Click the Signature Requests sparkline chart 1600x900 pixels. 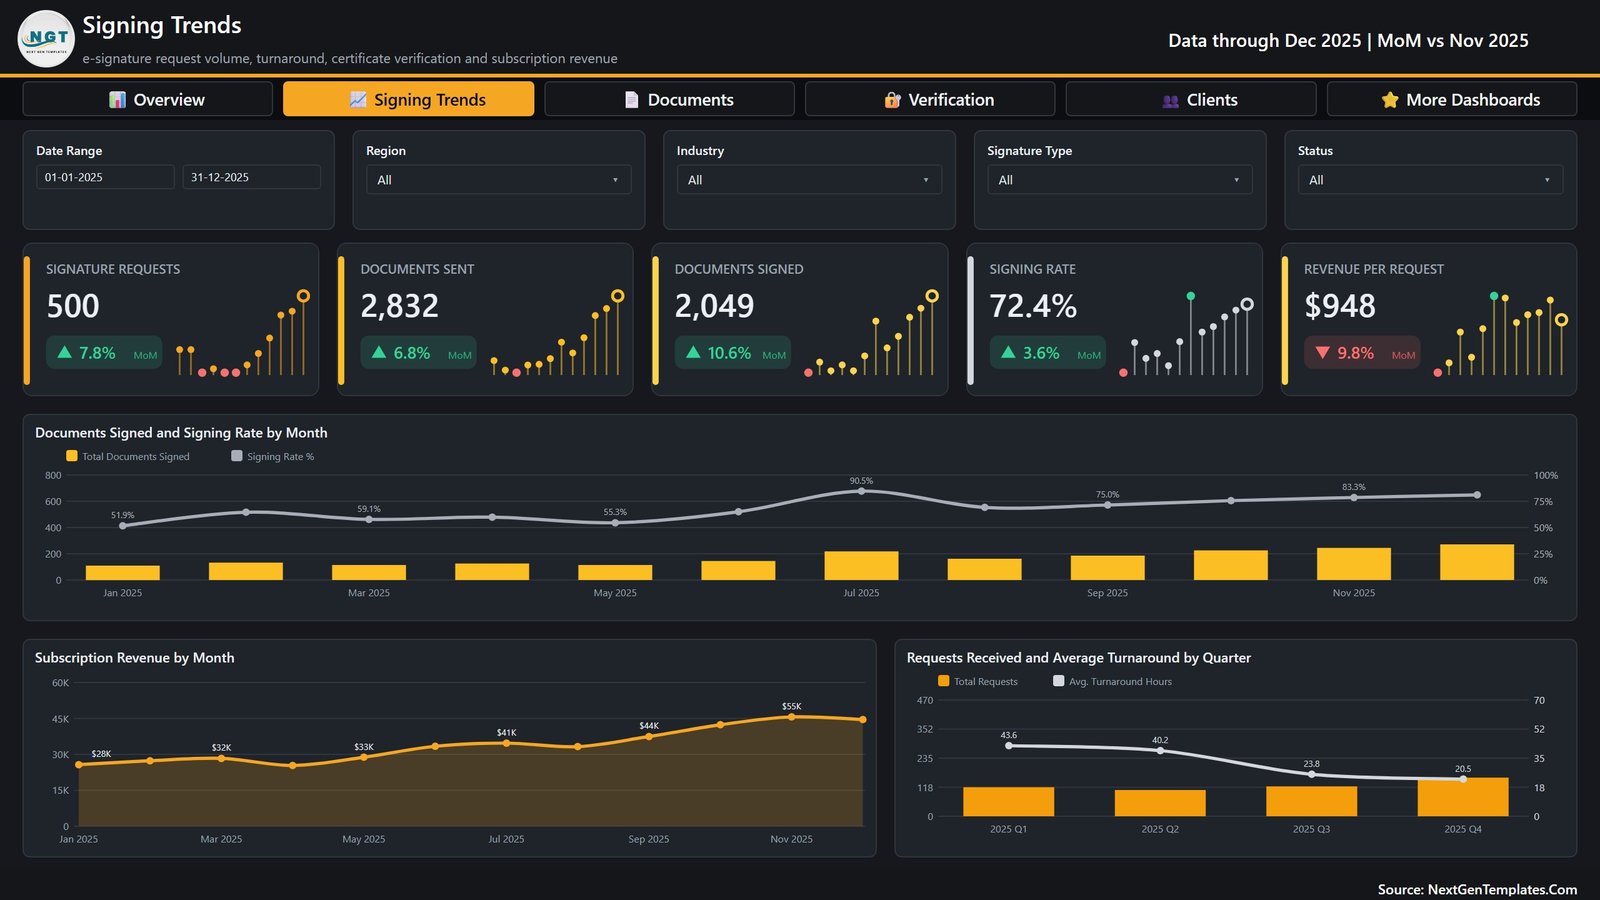click(x=241, y=334)
